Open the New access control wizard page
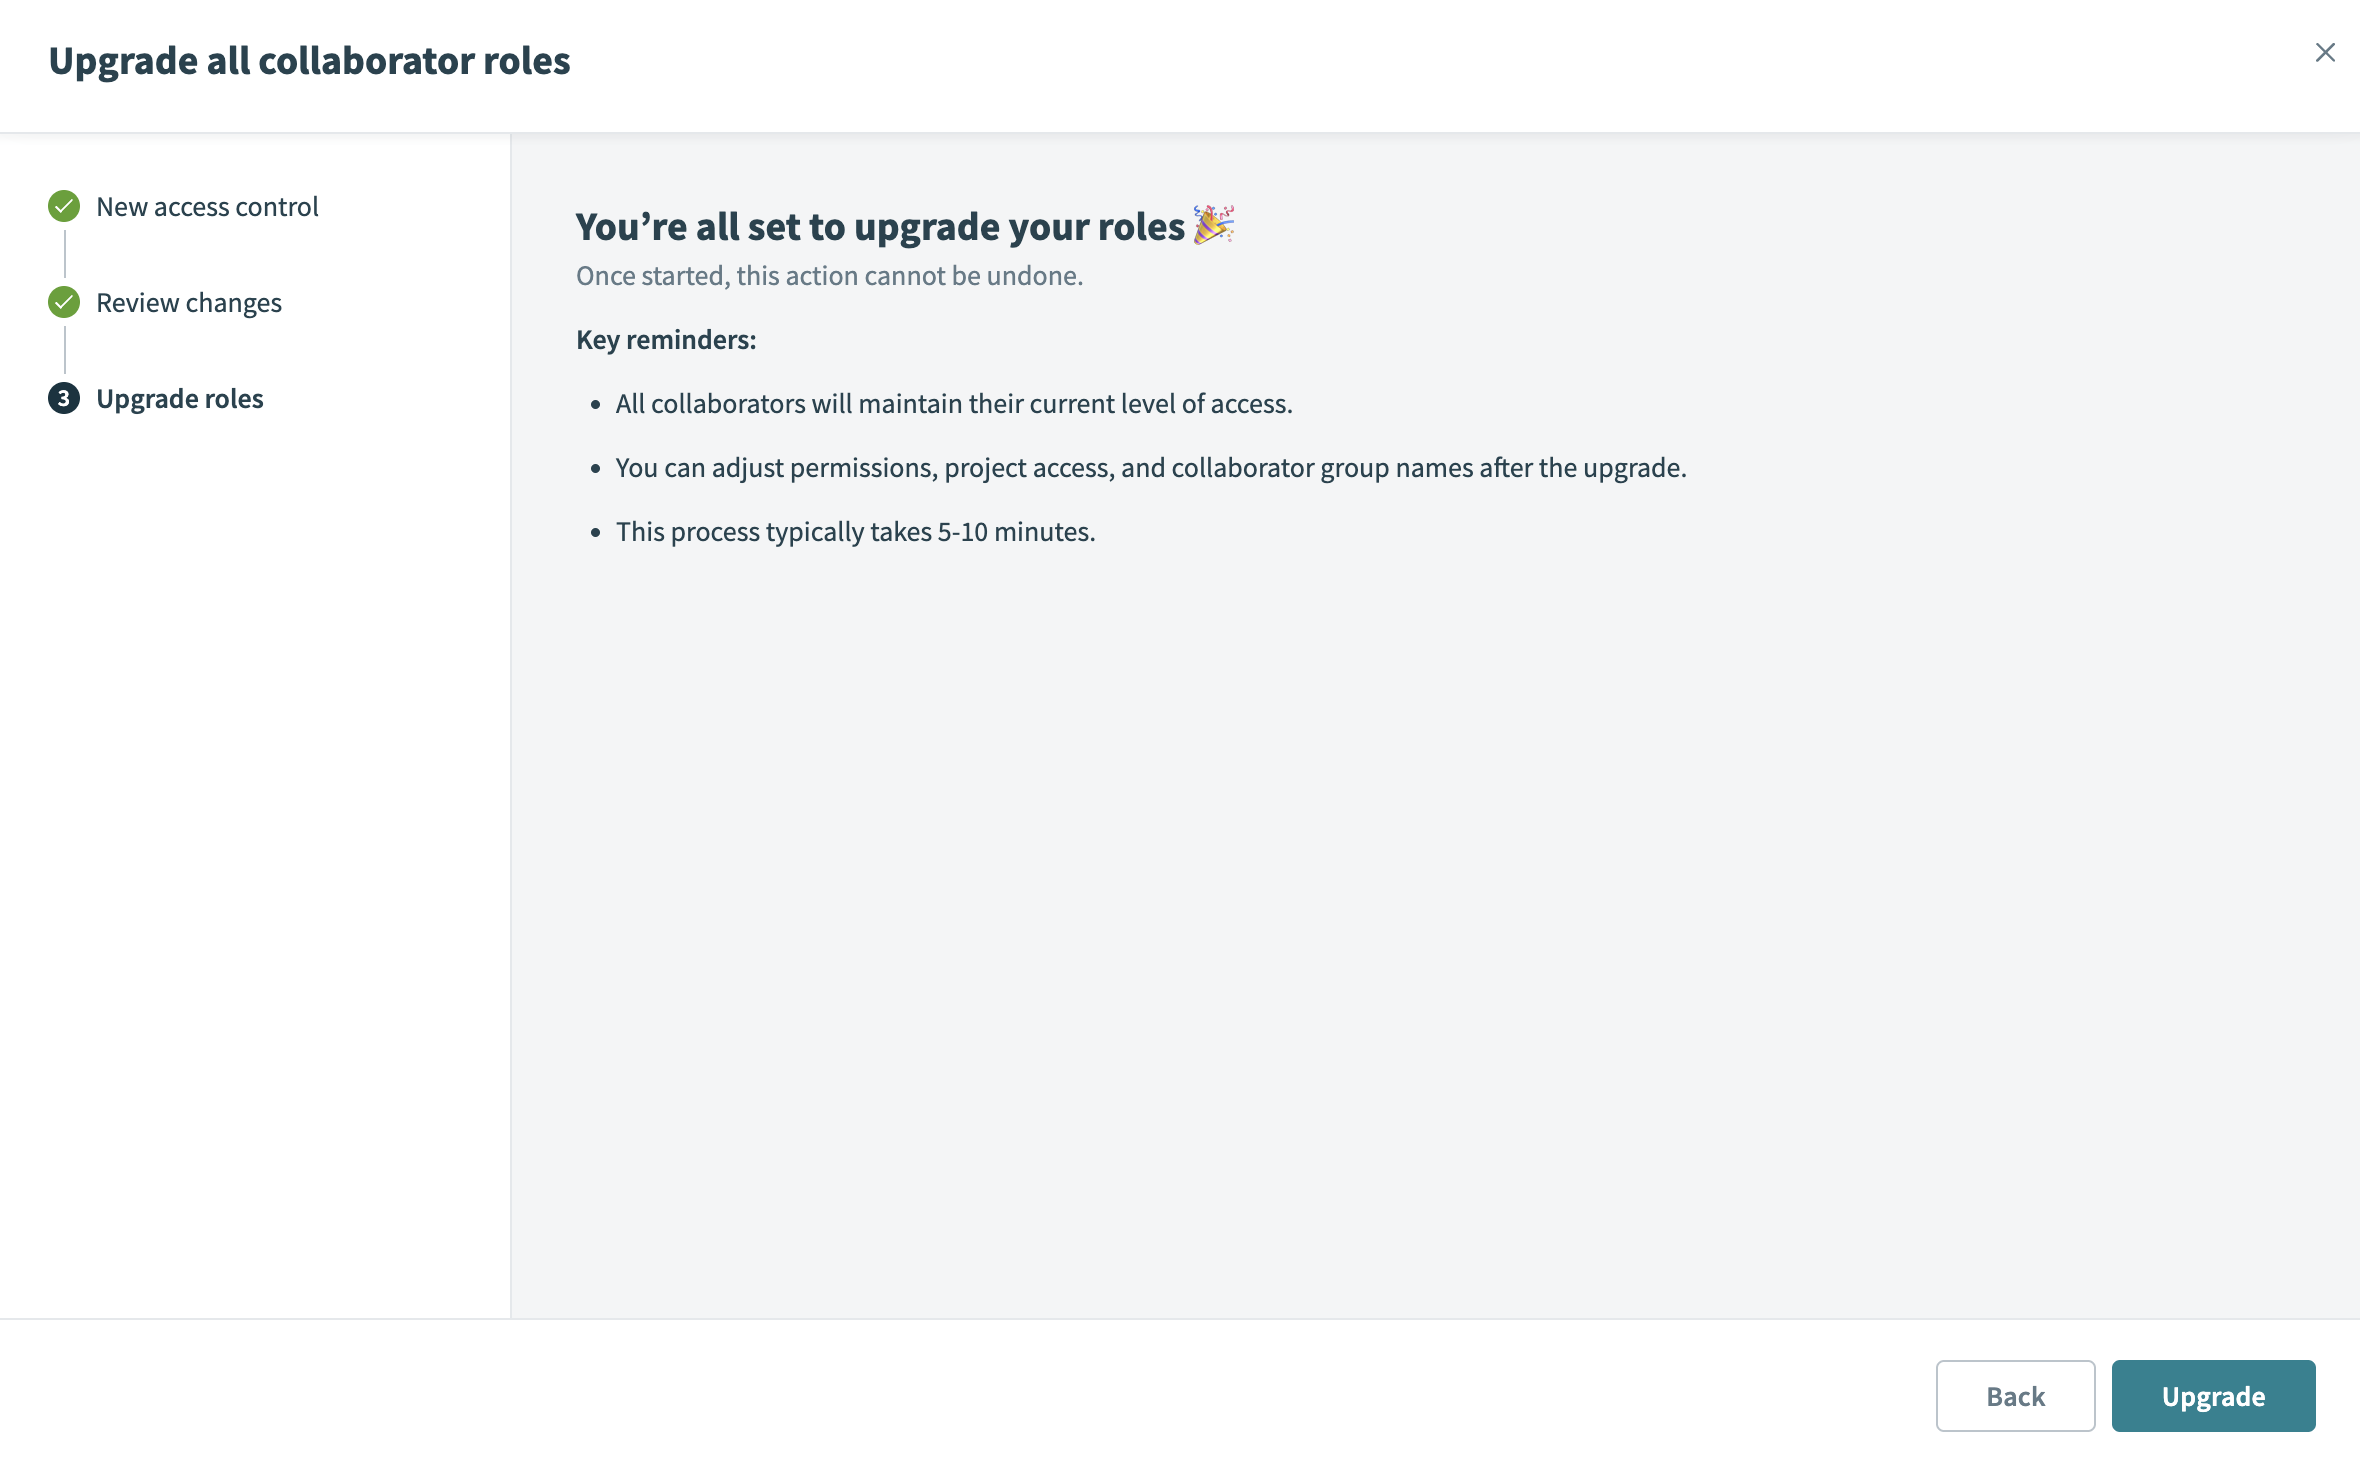Viewport: 2360px width, 1470px height. pyautogui.click(x=207, y=207)
